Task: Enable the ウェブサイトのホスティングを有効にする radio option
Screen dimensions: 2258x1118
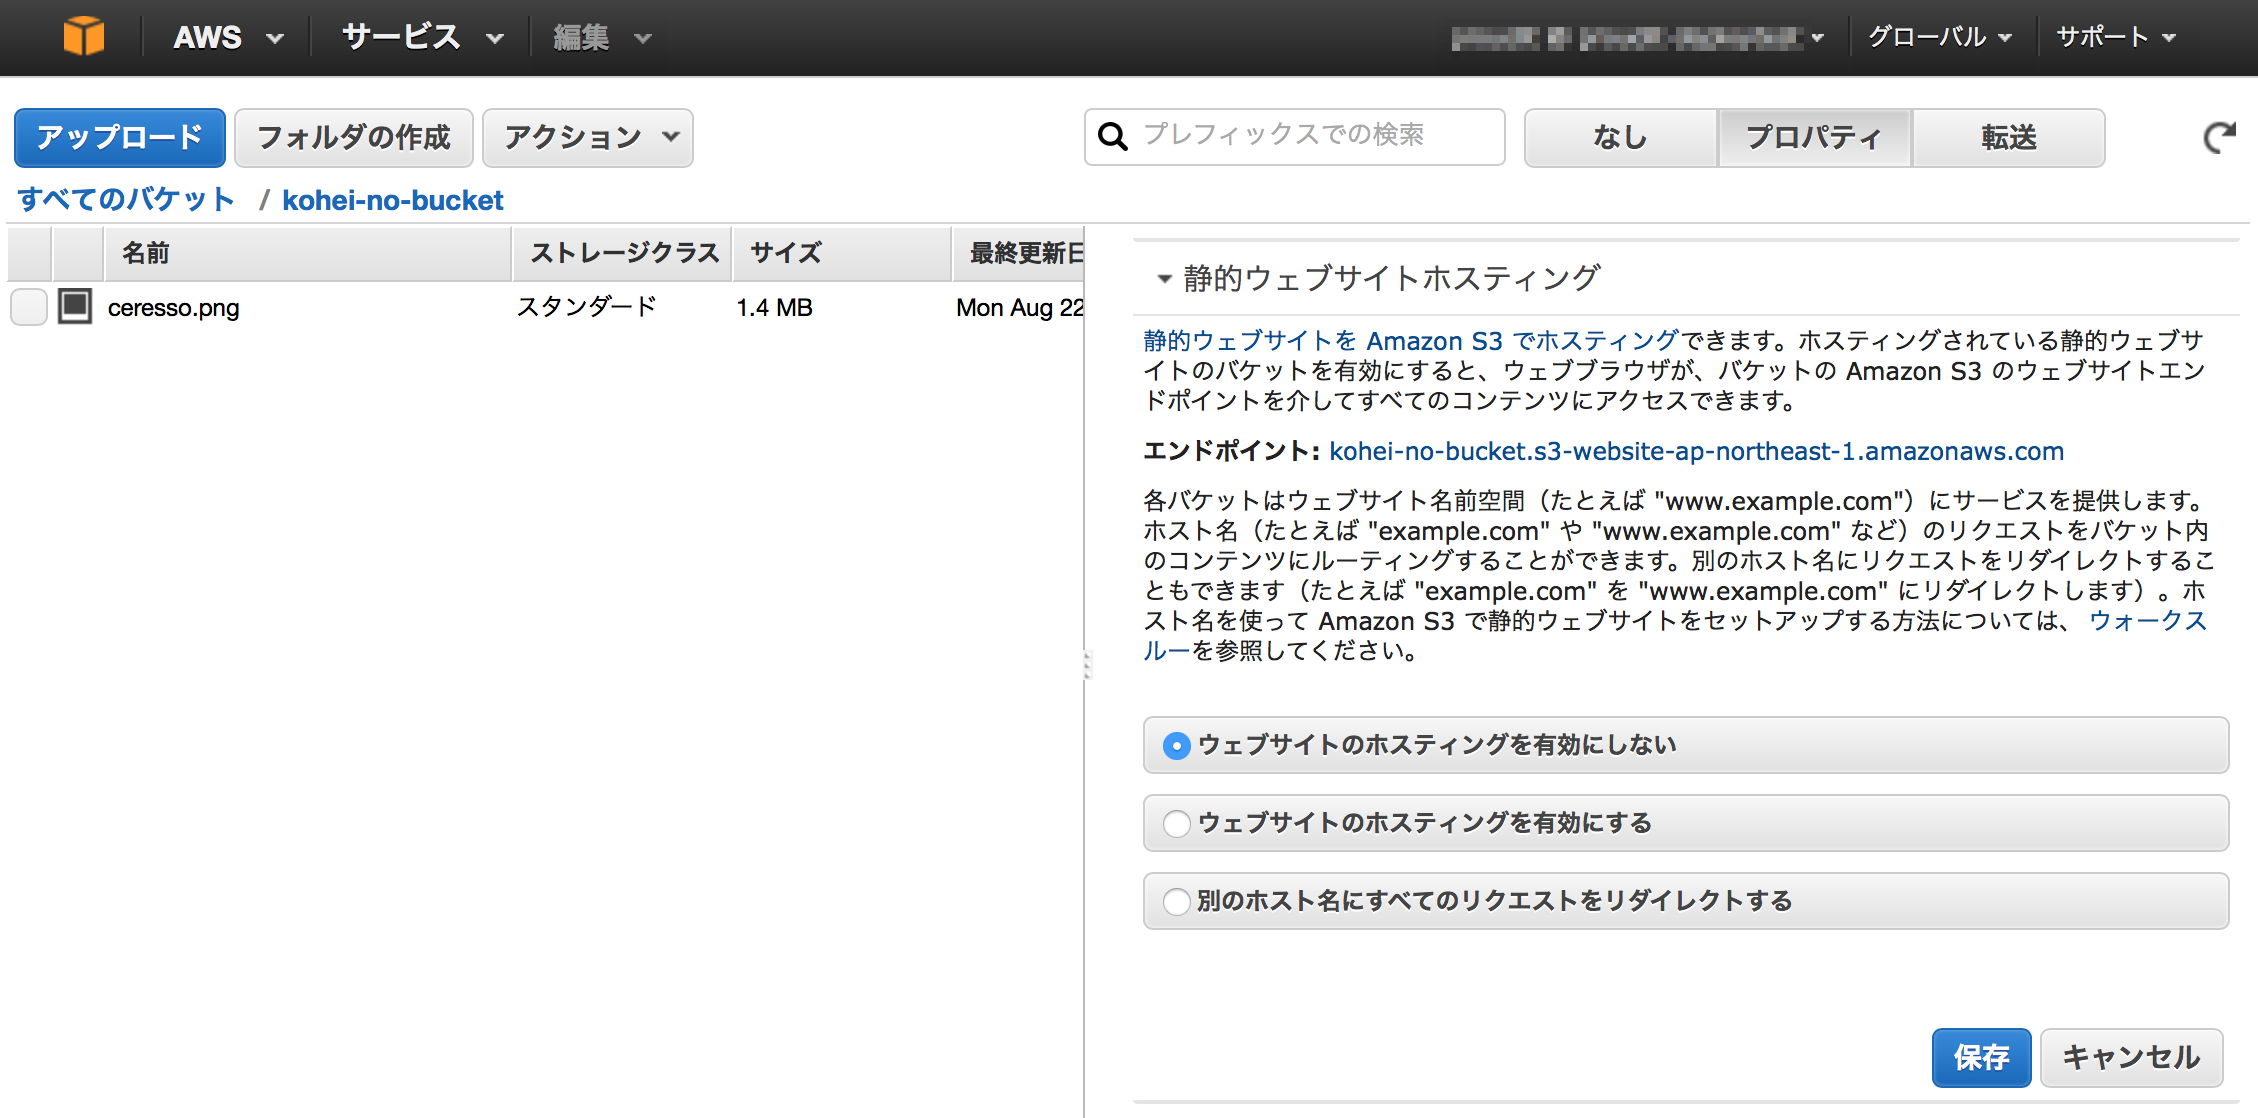Action: [x=1177, y=823]
